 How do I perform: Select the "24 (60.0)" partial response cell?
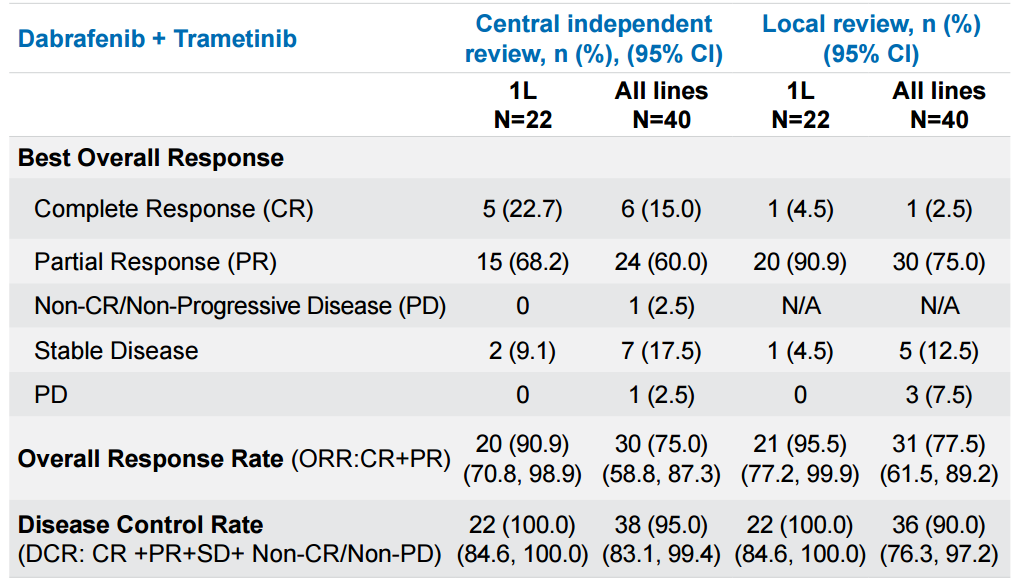click(661, 262)
